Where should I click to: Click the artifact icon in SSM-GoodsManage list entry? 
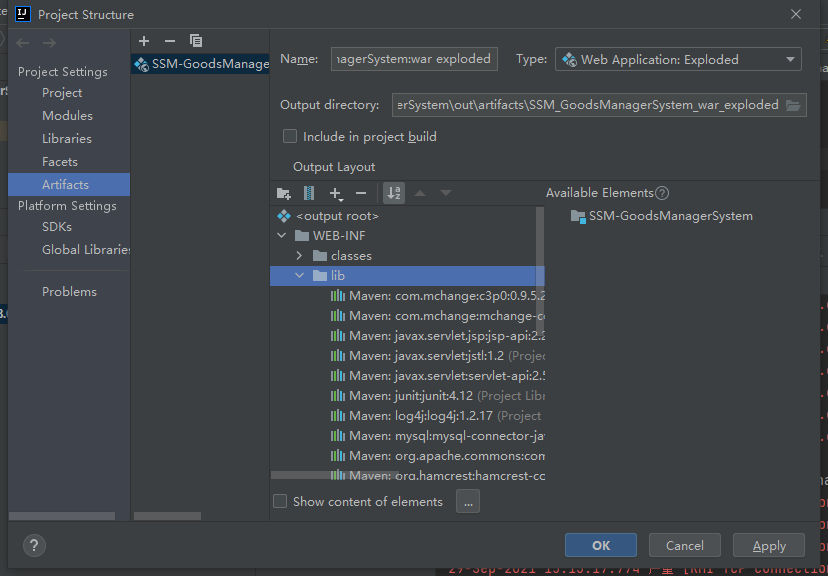point(141,64)
